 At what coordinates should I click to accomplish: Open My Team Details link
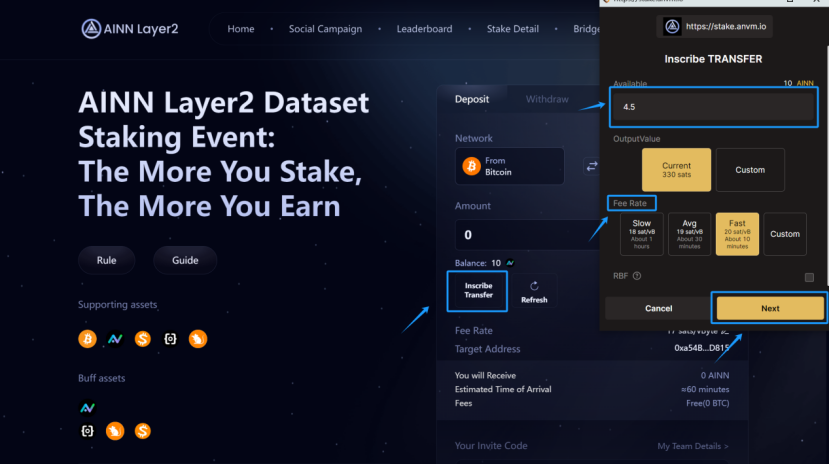[693, 446]
